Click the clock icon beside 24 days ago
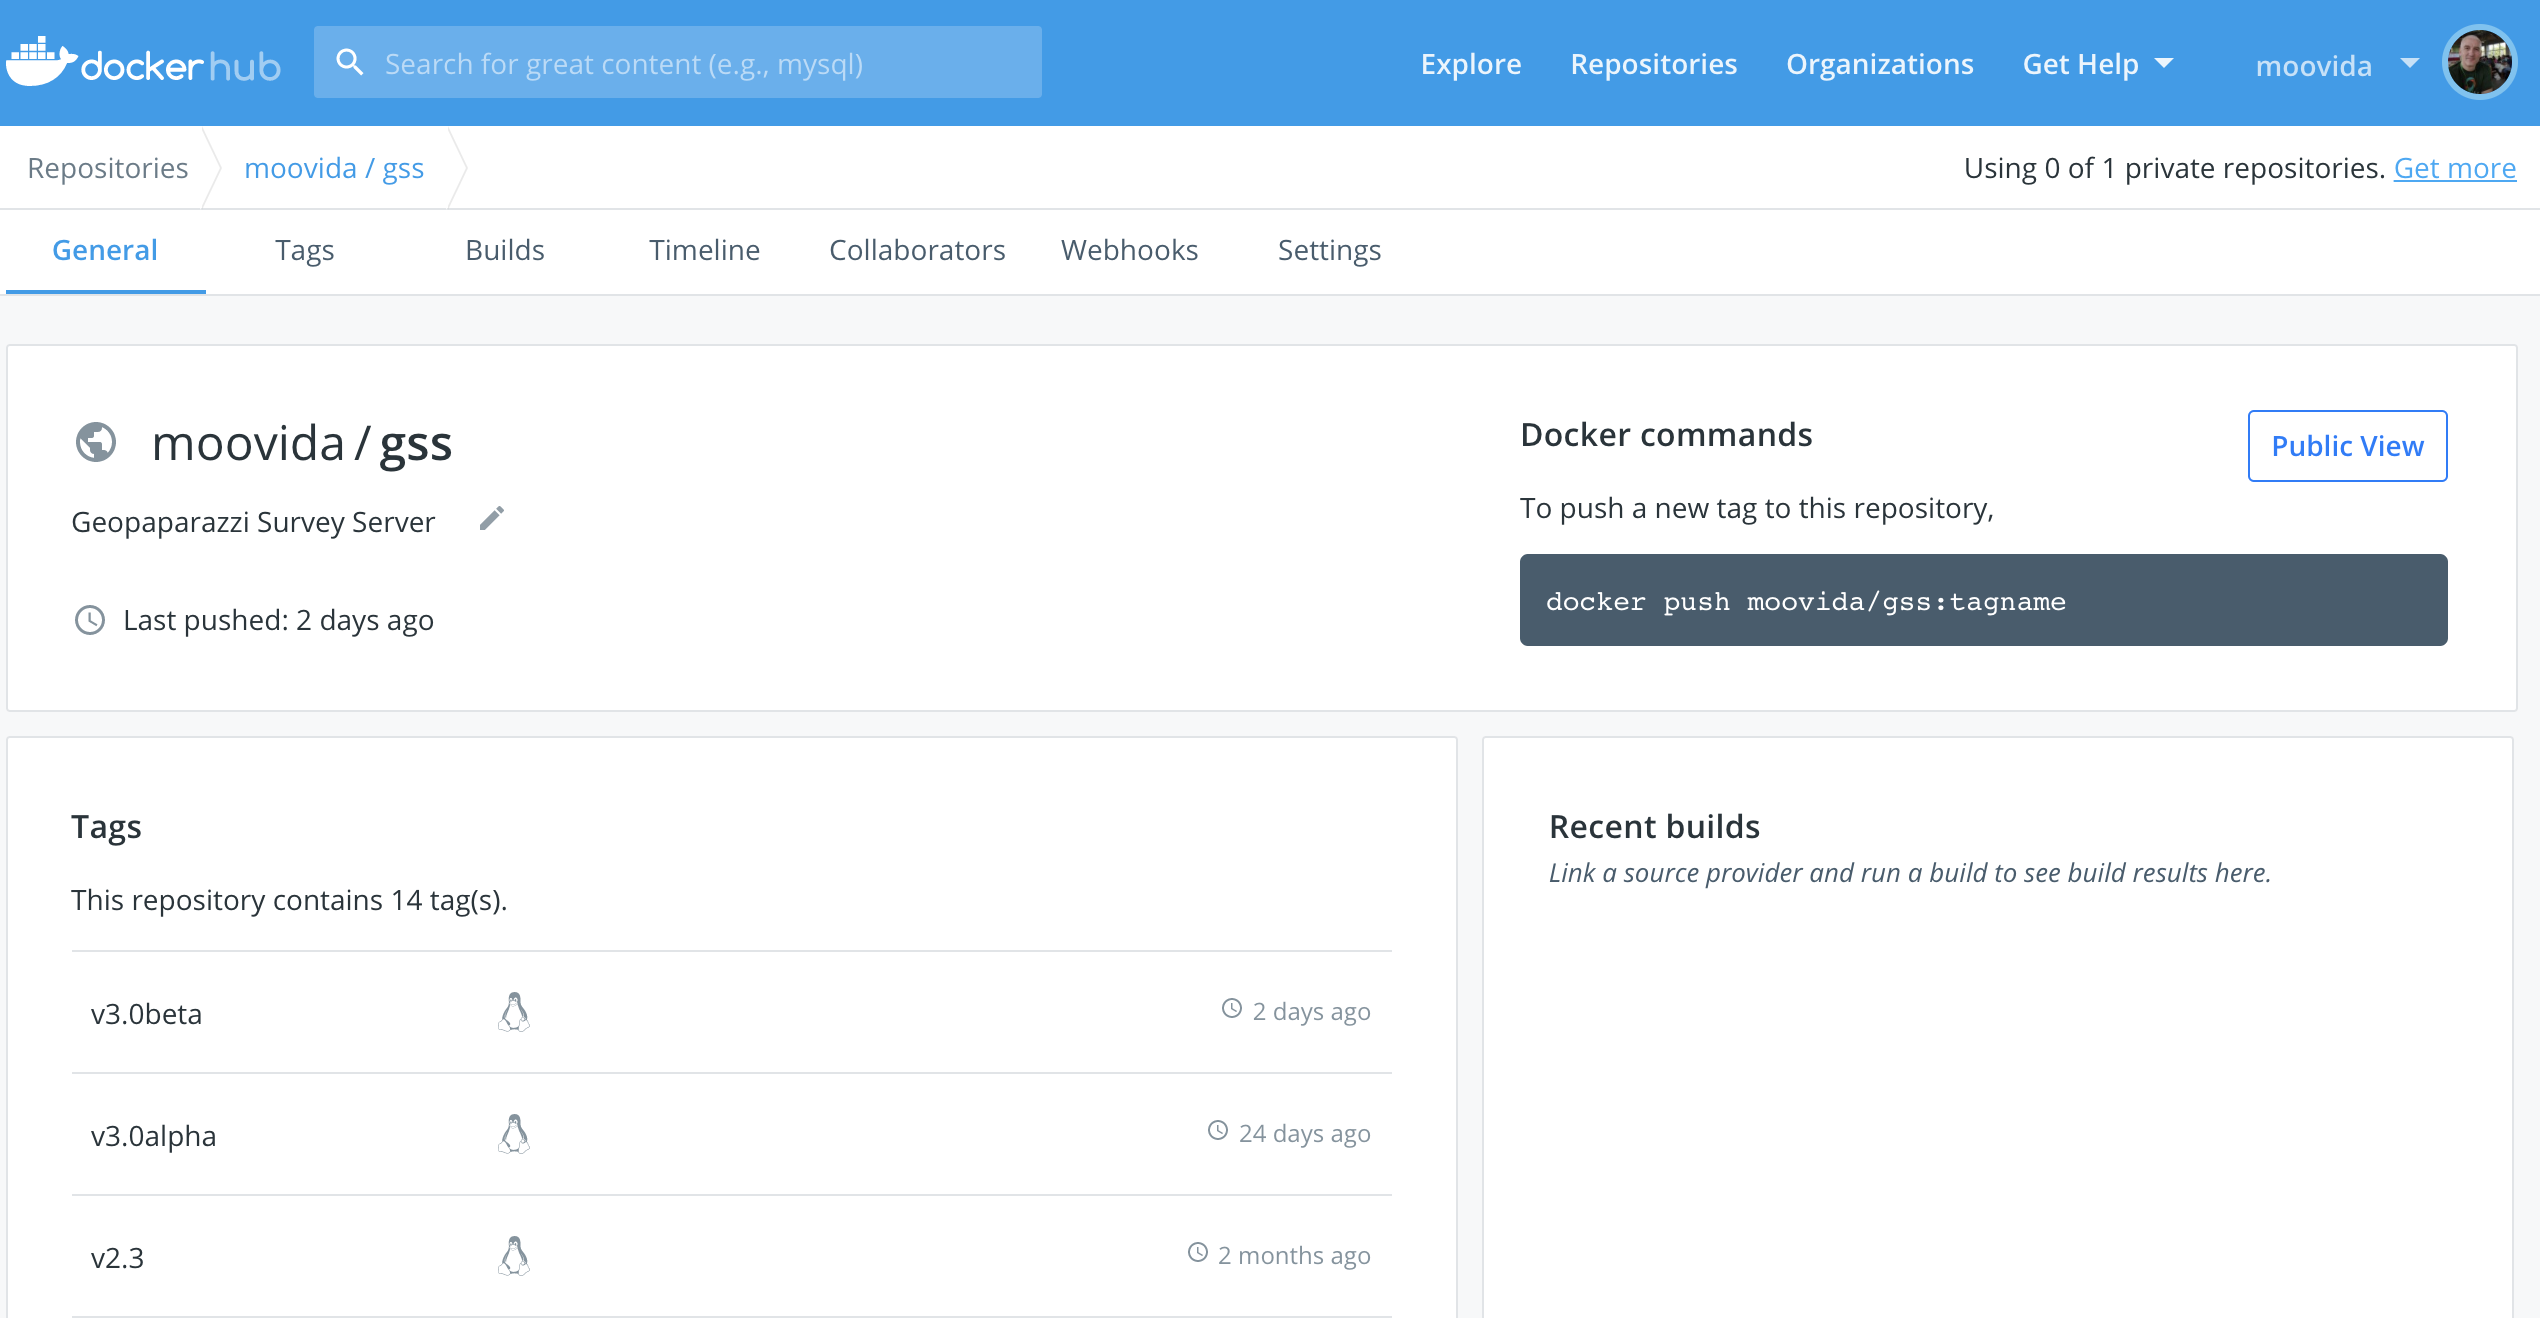This screenshot has width=2540, height=1318. coord(1218,1131)
